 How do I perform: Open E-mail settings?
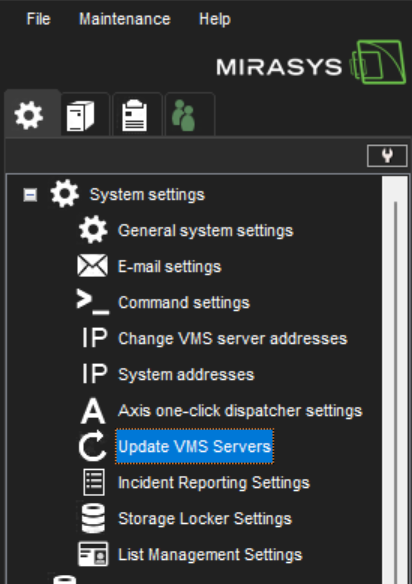click(169, 267)
